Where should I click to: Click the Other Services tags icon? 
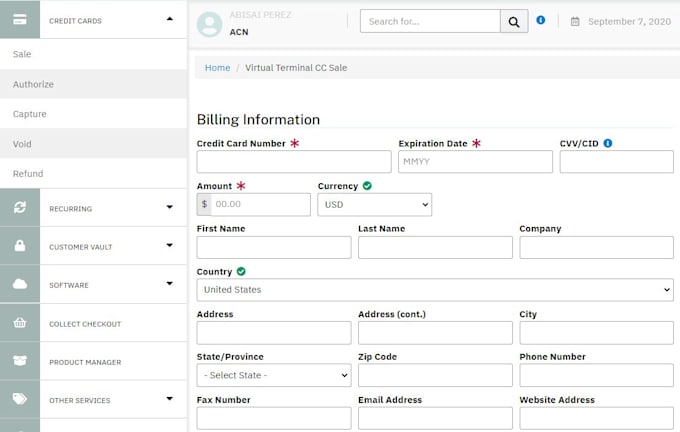click(19, 400)
